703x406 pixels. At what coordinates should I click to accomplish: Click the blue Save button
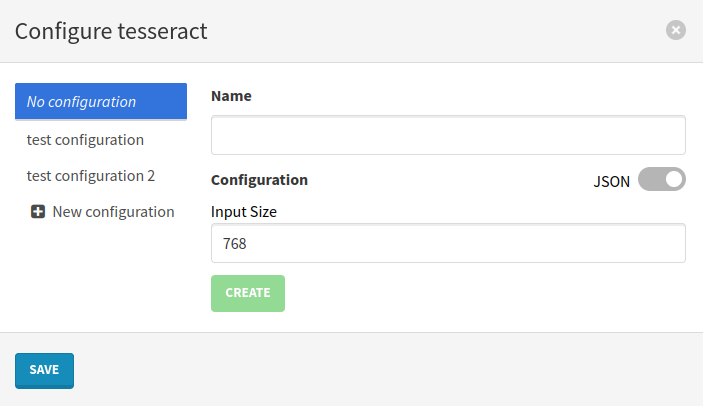(44, 370)
